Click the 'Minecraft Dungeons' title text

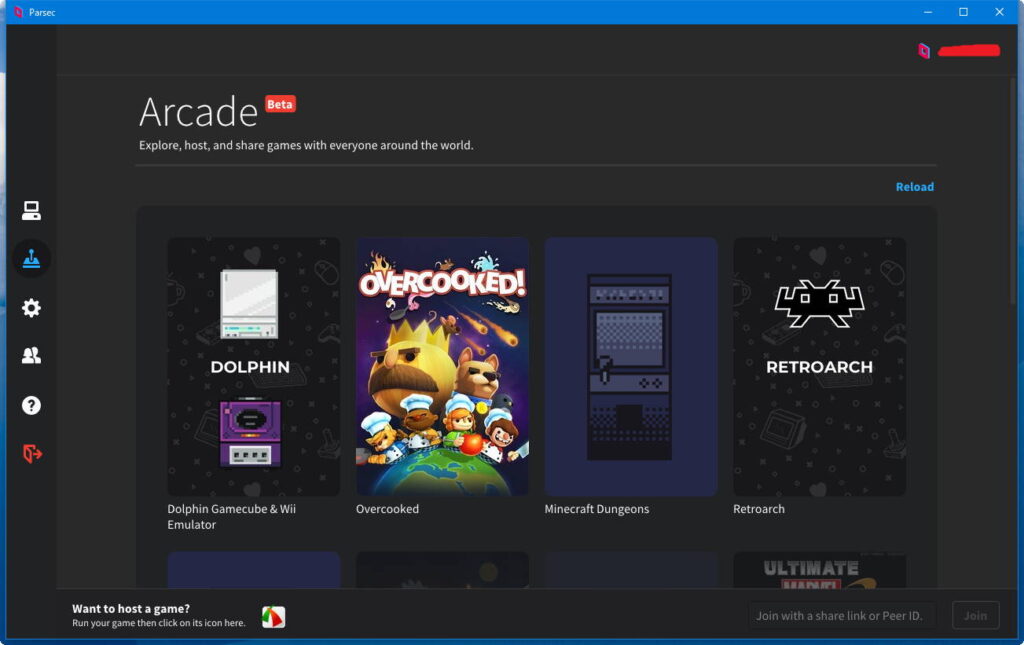pyautogui.click(x=597, y=509)
